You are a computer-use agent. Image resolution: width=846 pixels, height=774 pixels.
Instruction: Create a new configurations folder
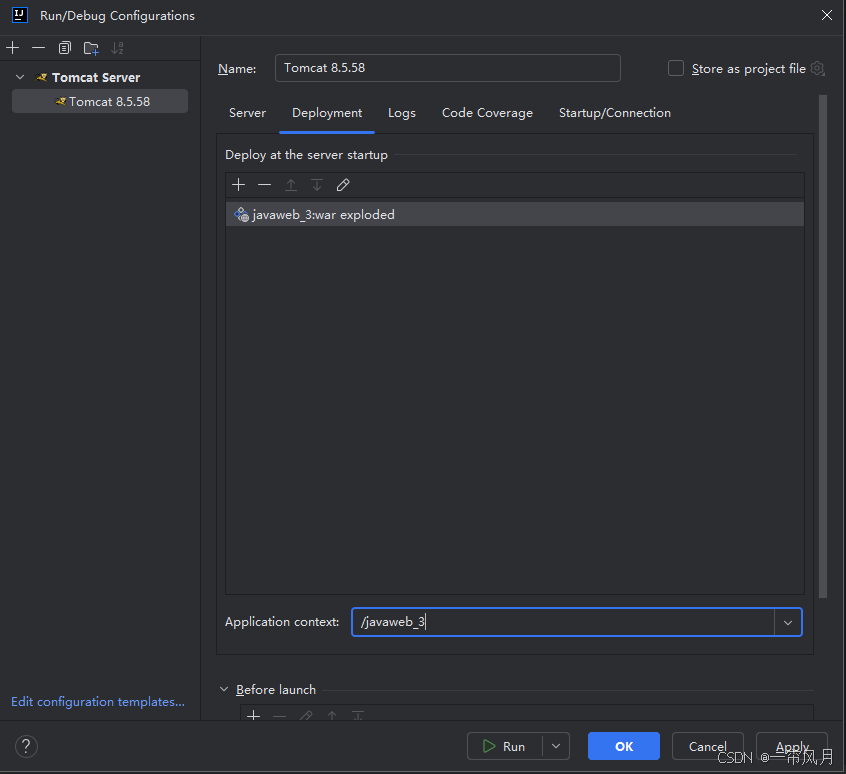tap(91, 48)
